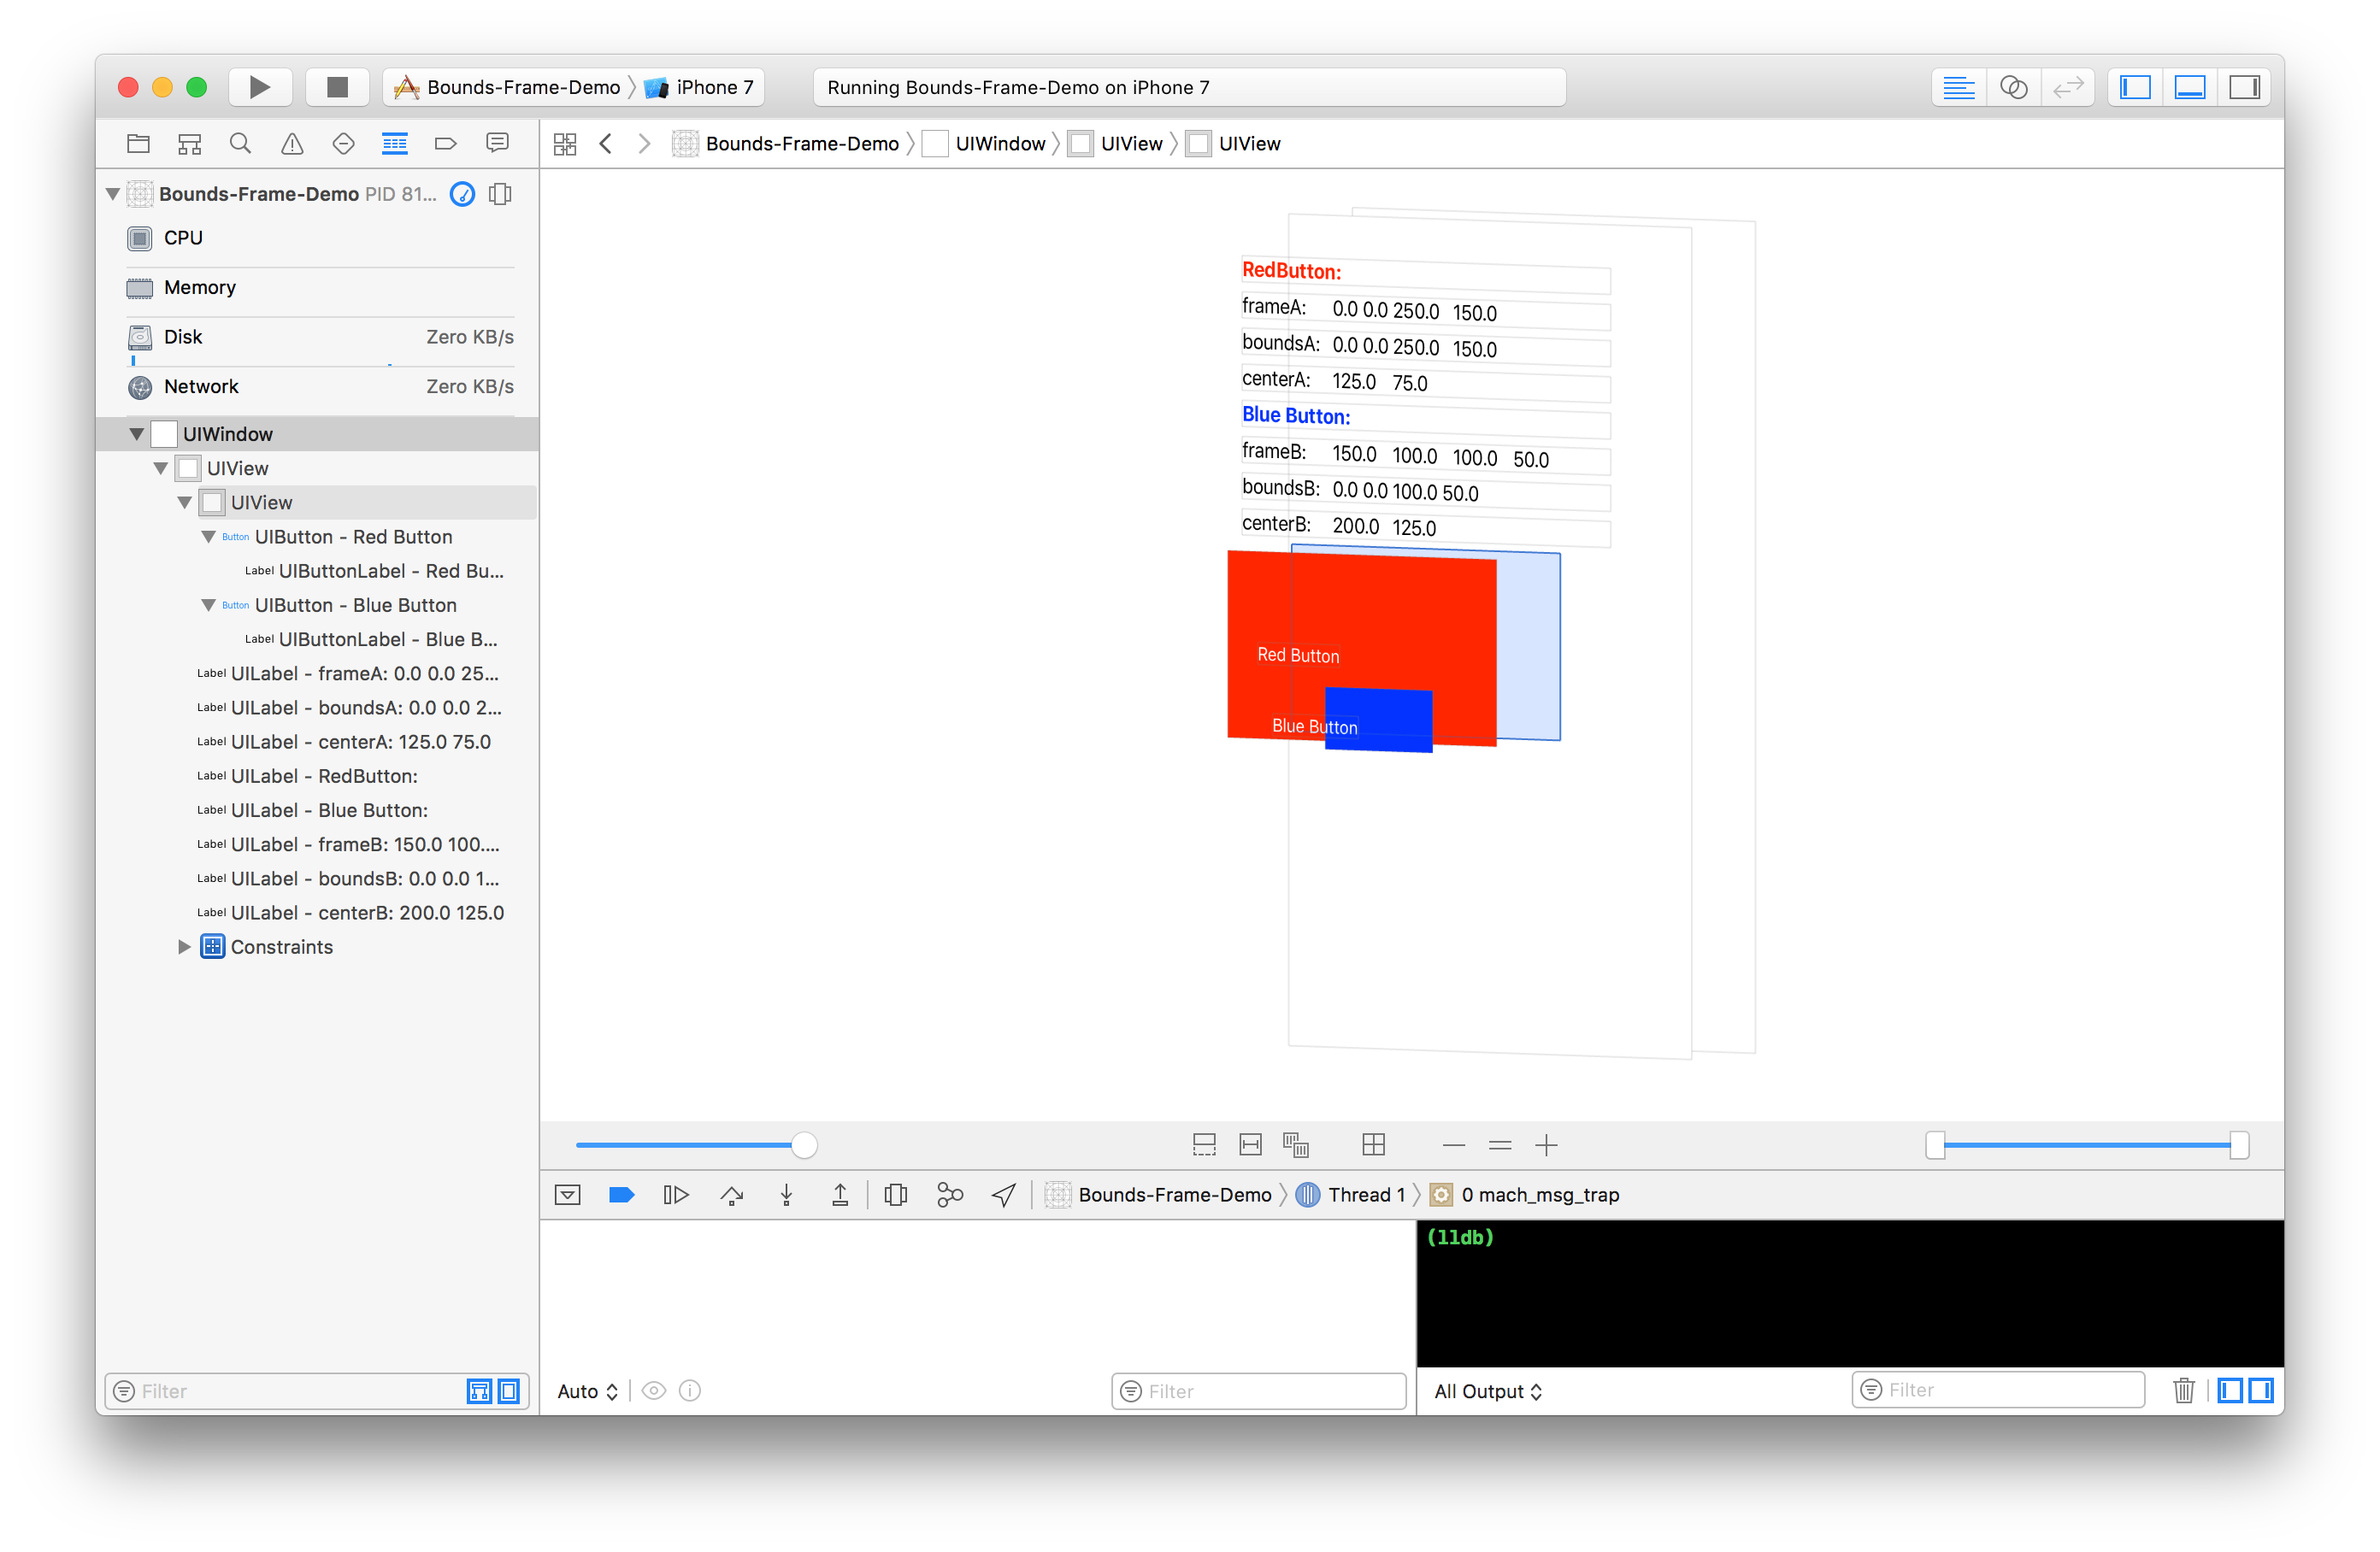Image resolution: width=2380 pixels, height=1552 pixels.
Task: Open the Adjust view mode icon
Action: (x=1296, y=1145)
